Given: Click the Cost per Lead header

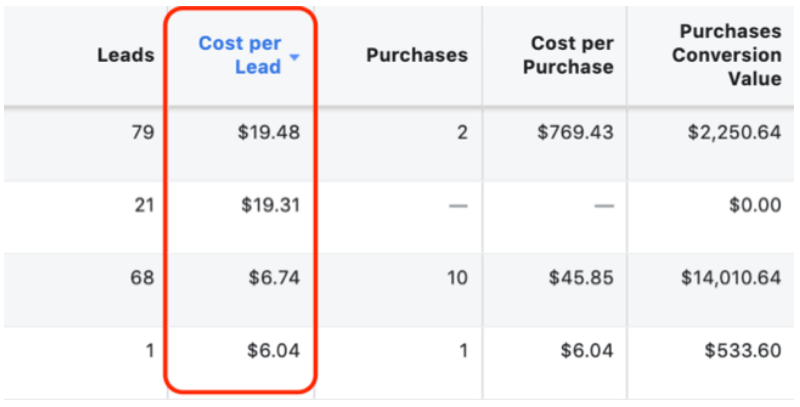Looking at the screenshot, I should pos(240,55).
